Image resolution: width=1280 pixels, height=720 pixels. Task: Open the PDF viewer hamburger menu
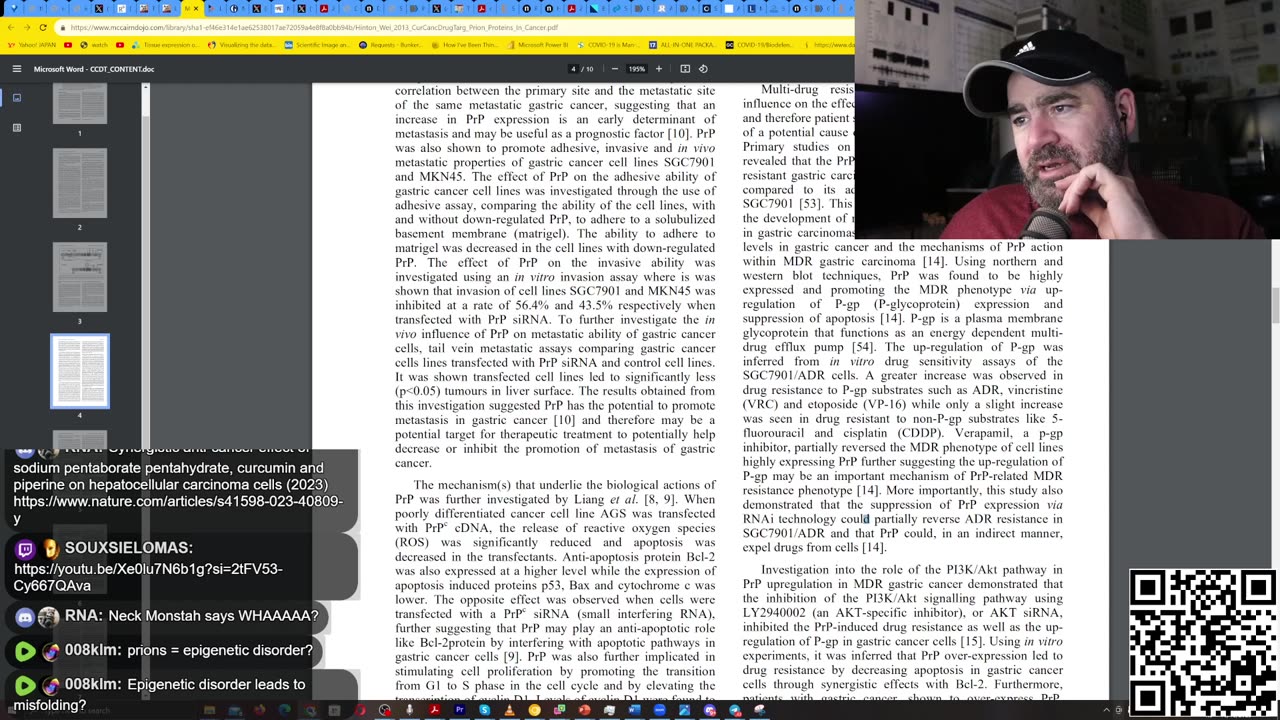[17, 69]
